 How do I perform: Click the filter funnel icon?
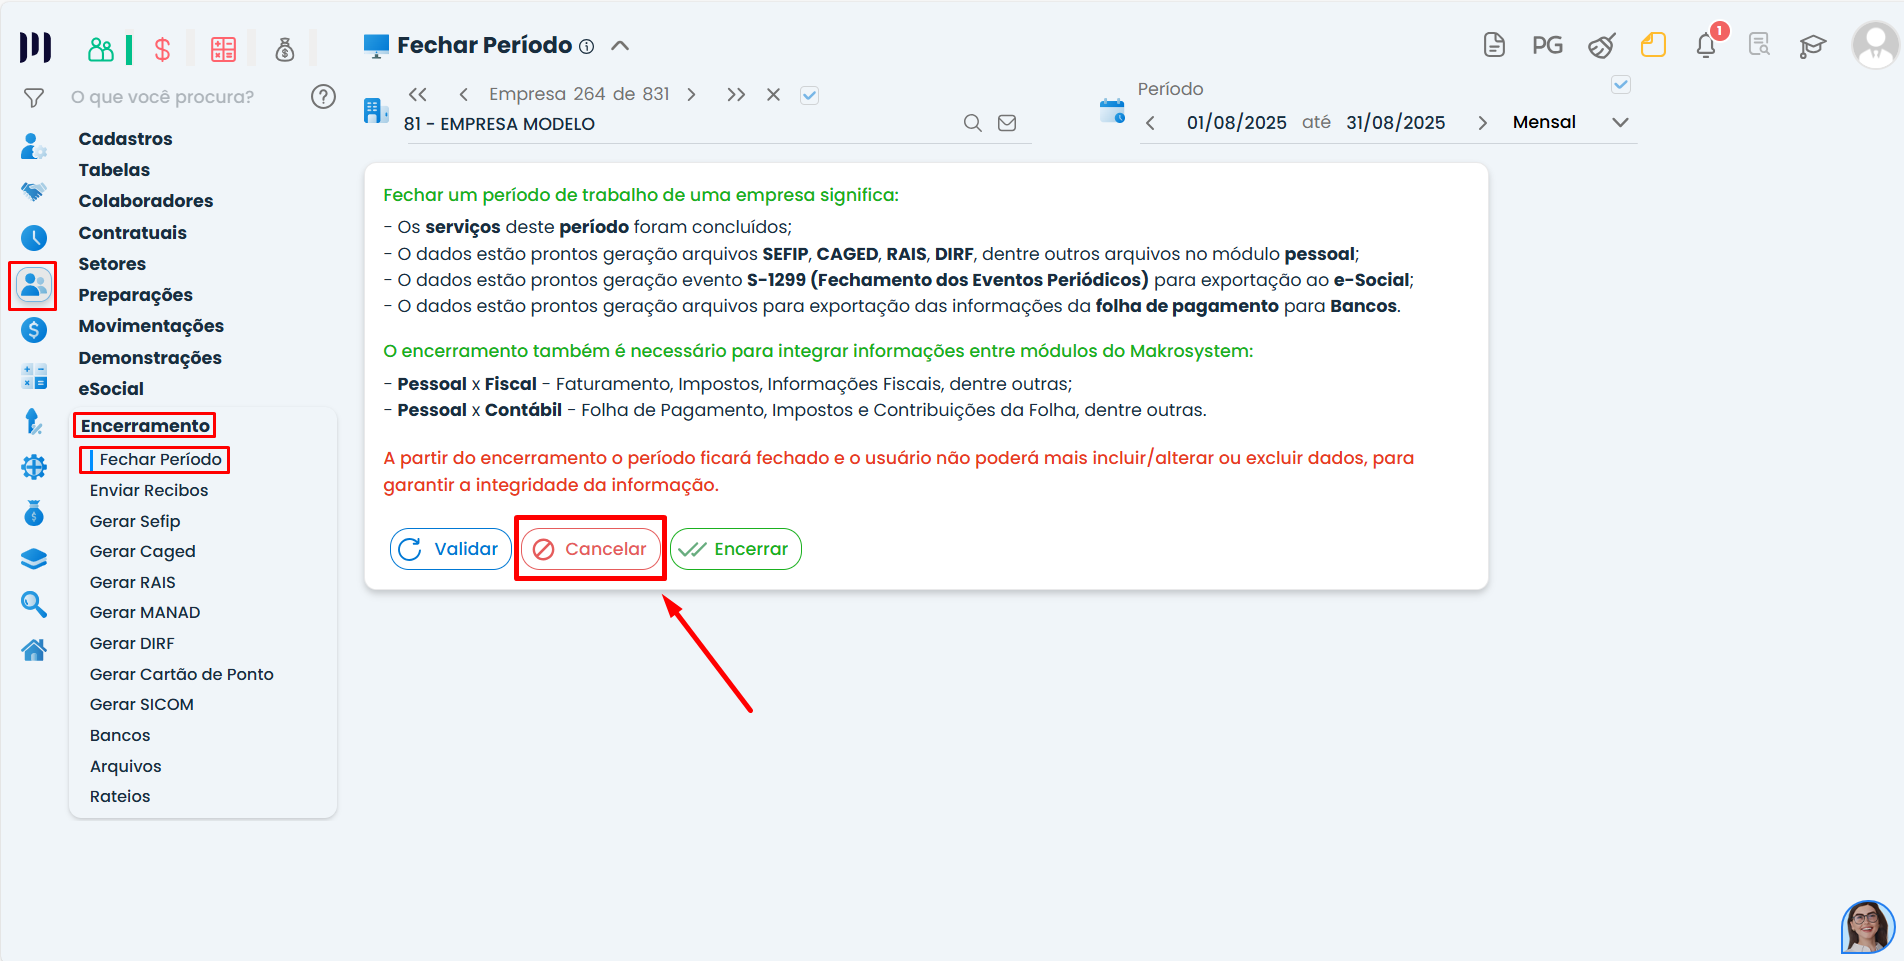(x=34, y=97)
